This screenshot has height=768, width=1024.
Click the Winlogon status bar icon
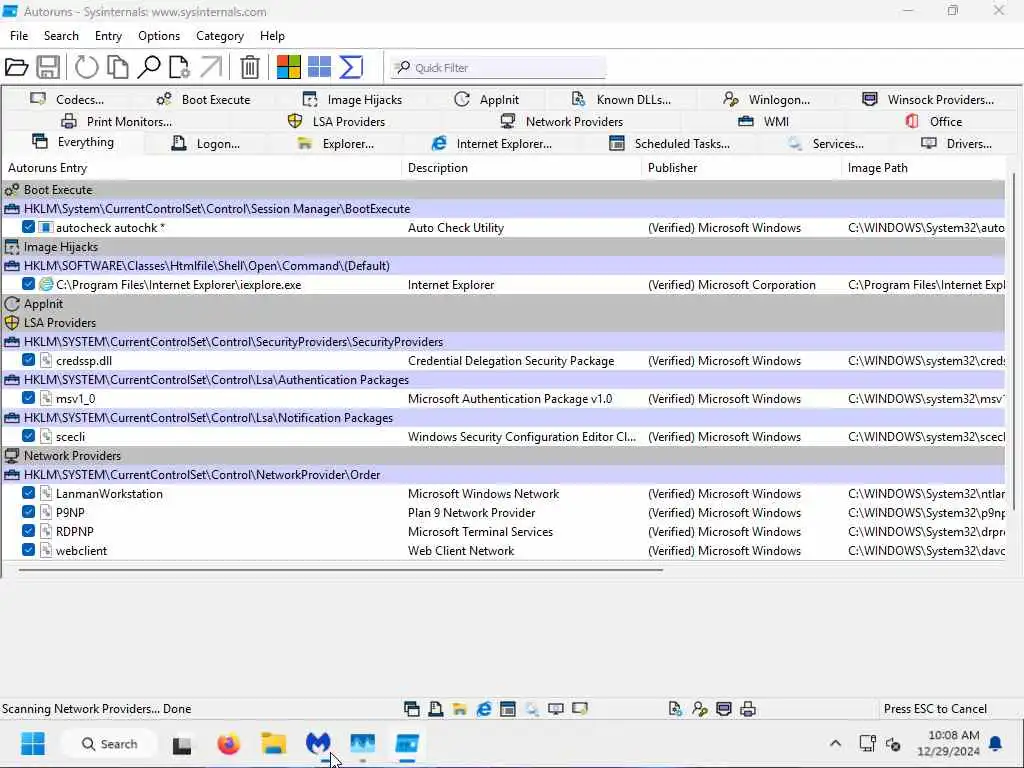[699, 709]
